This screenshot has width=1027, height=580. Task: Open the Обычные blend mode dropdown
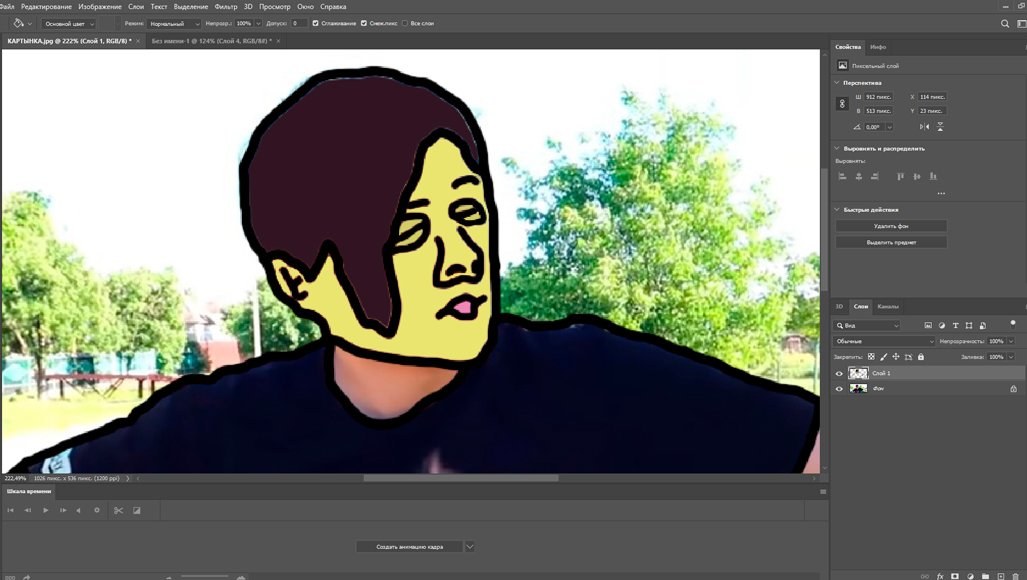(x=885, y=341)
